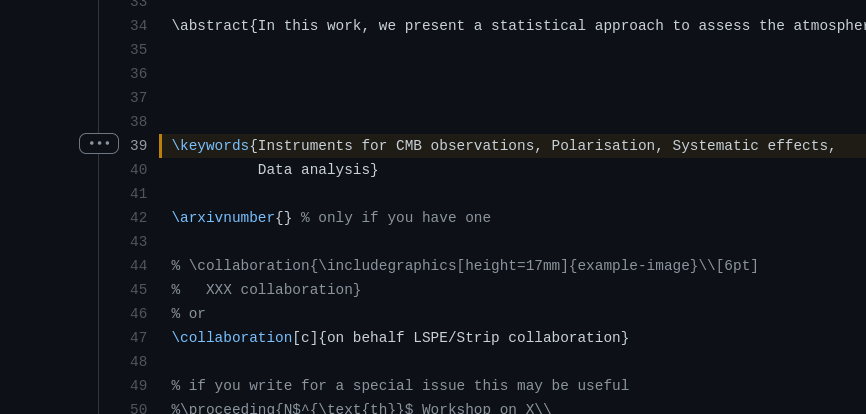Place cursor on 'Data analysis}' text
The height and width of the screenshot is (414, 866).
(318, 170)
